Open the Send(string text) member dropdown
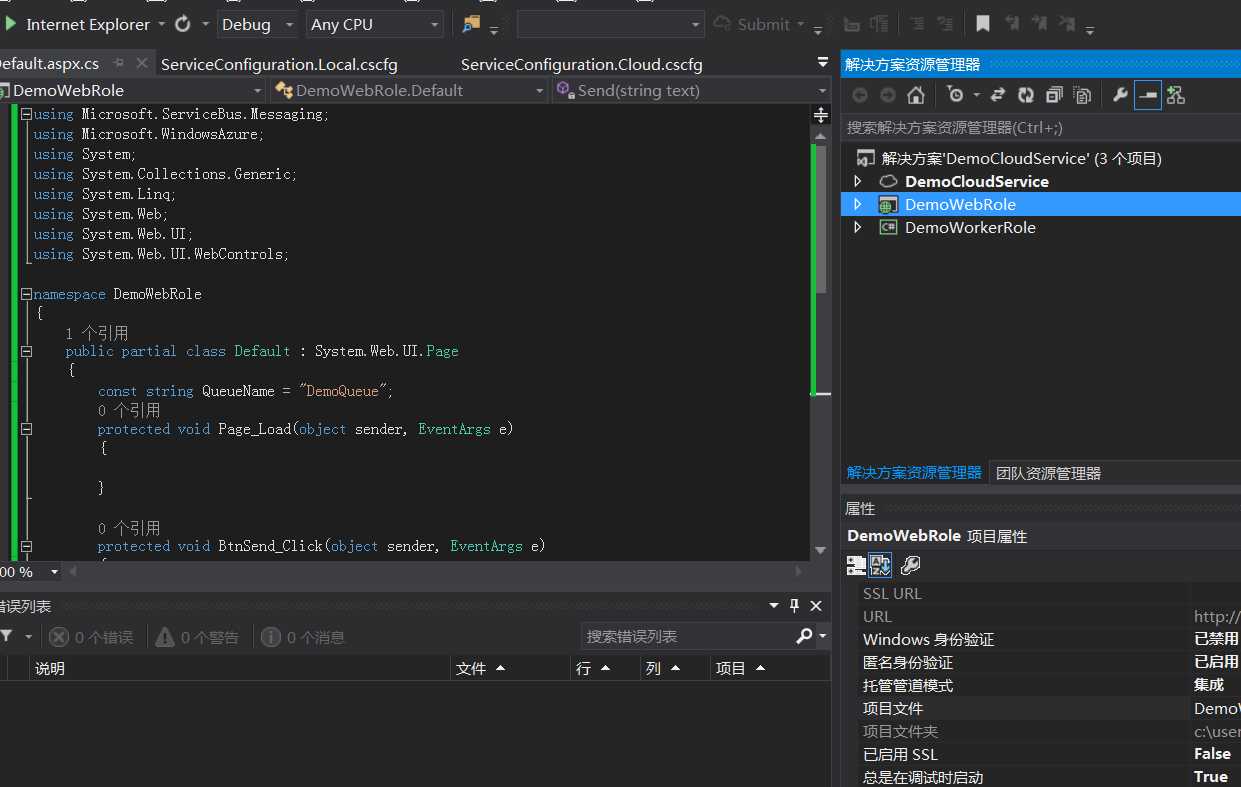The height and width of the screenshot is (787, 1241). (823, 91)
